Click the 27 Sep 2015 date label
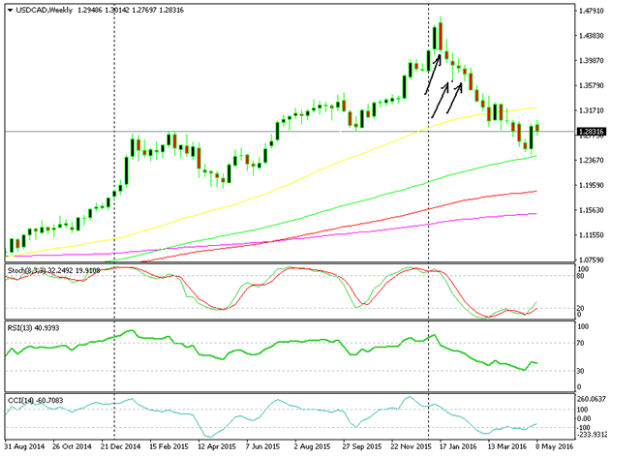This screenshot has height=456, width=627. click(362, 446)
